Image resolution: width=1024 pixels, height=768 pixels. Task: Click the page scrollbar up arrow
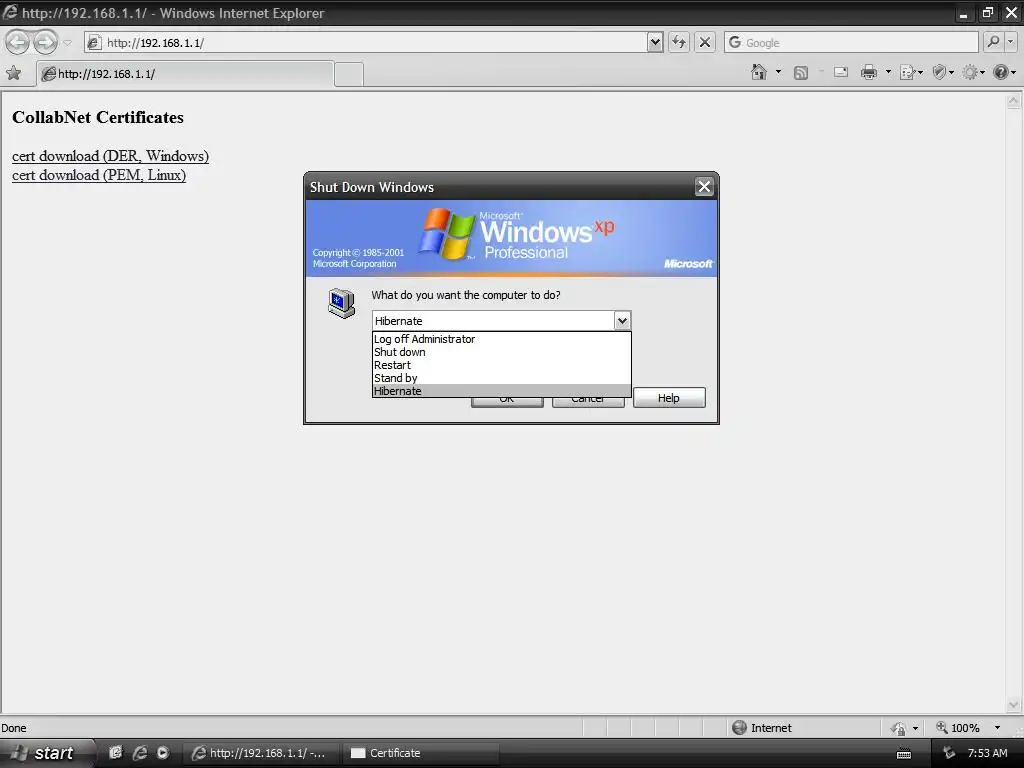point(1013,101)
